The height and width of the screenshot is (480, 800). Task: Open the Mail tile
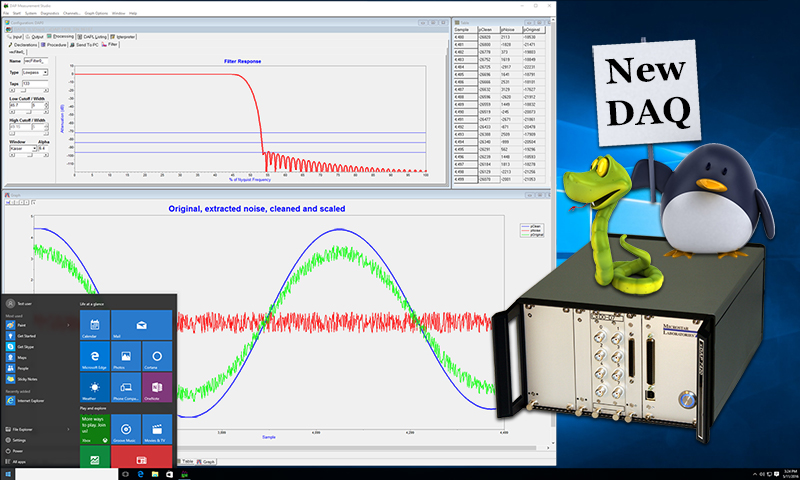click(142, 325)
